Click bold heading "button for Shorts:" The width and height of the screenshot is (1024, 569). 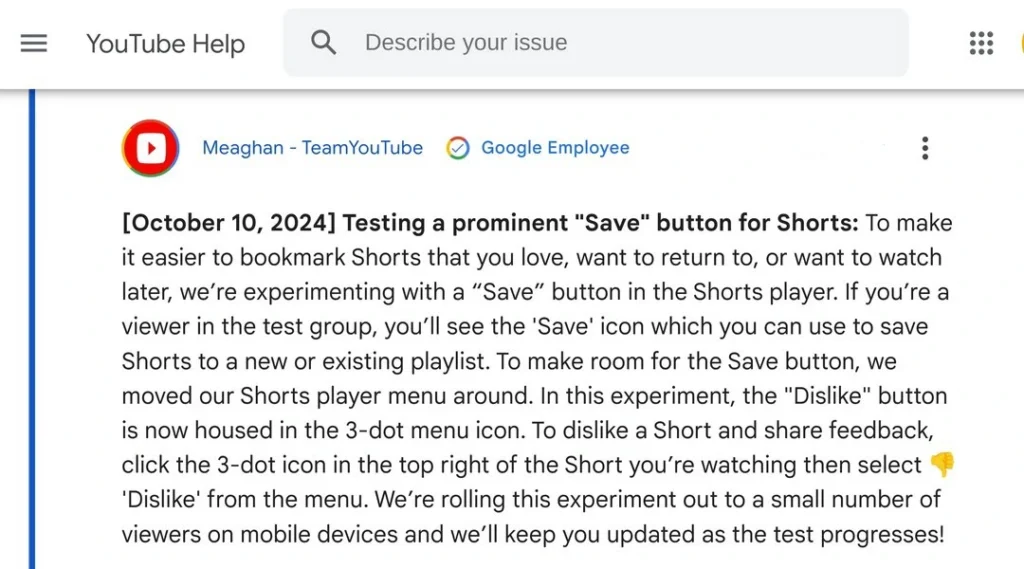pyautogui.click(x=757, y=223)
